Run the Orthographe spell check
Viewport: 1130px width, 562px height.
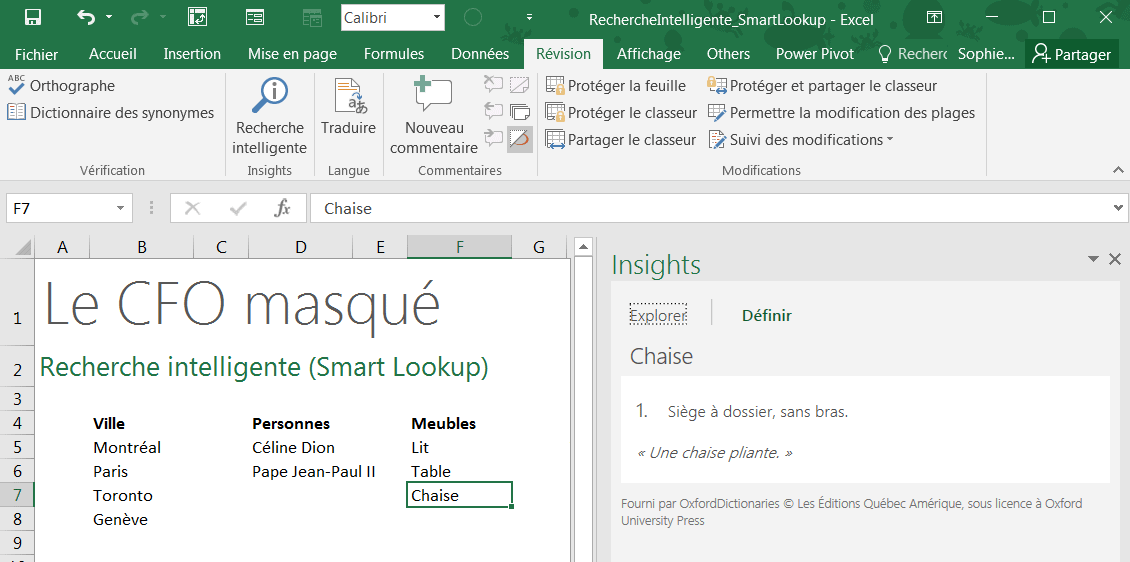coord(61,86)
